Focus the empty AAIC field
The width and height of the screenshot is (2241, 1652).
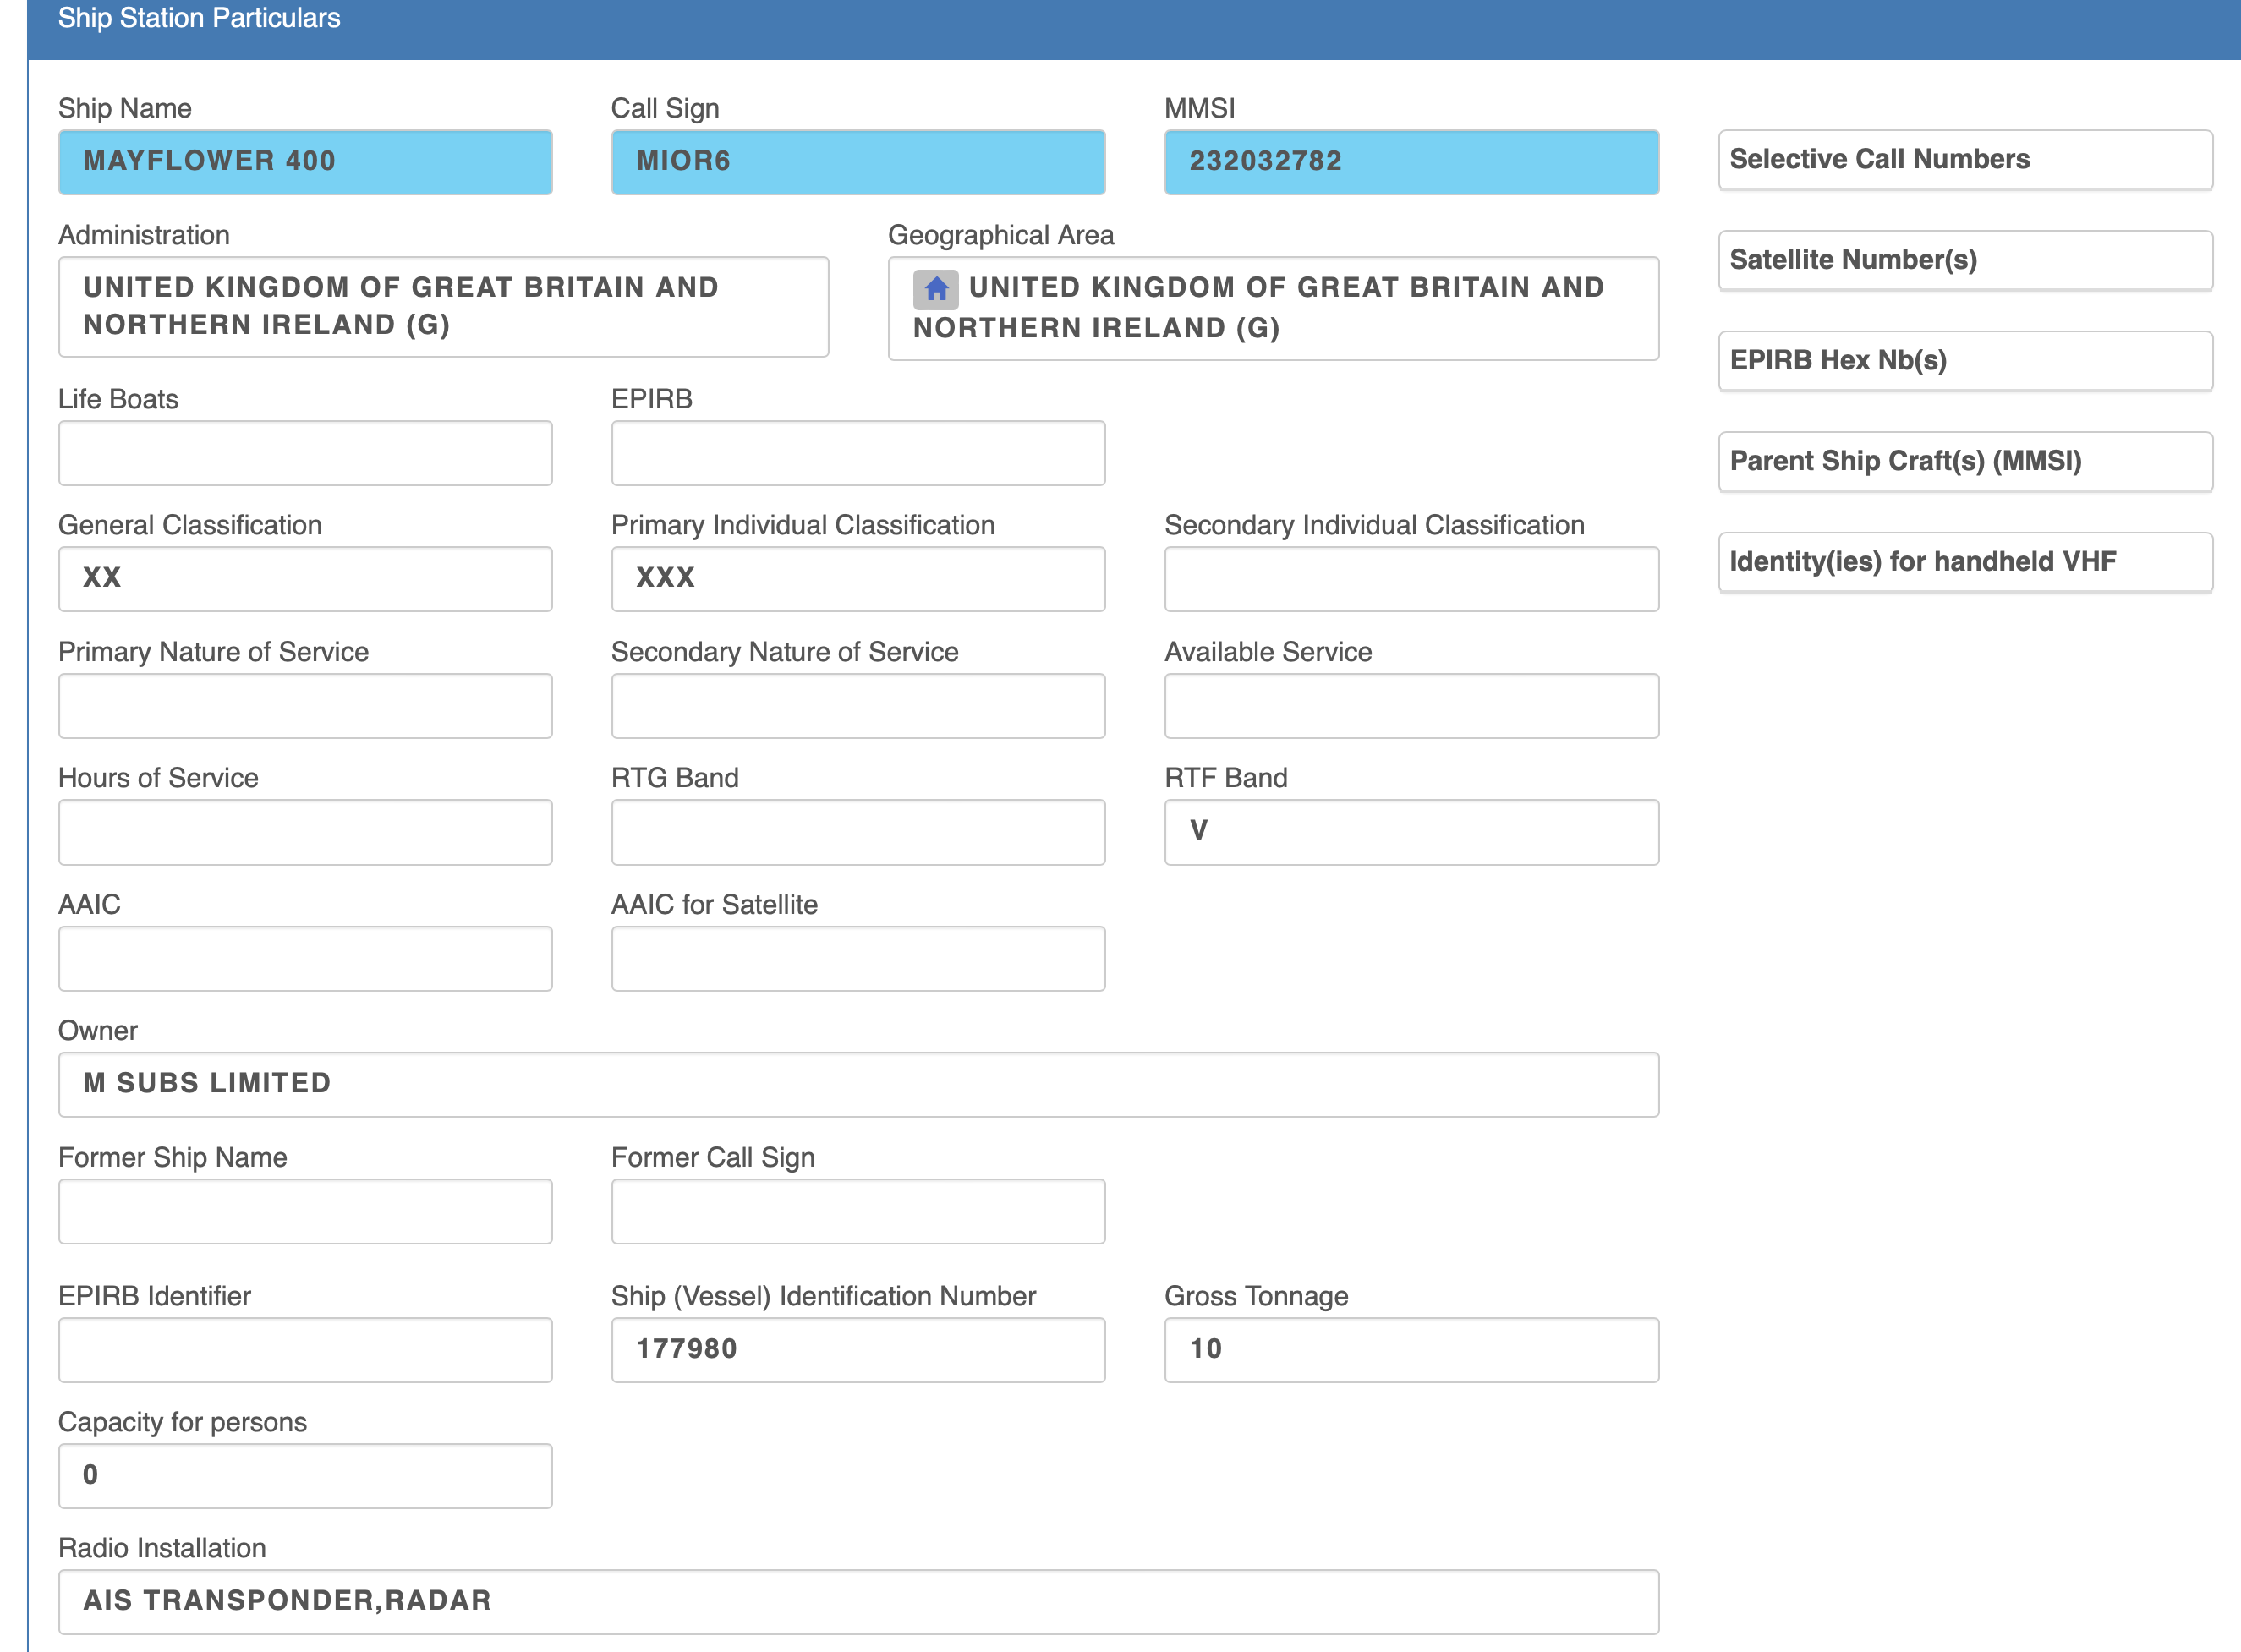[x=305, y=958]
